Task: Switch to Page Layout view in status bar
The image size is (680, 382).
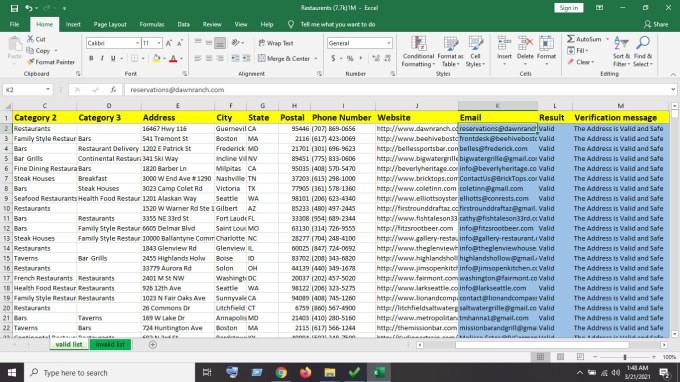Action: point(560,357)
